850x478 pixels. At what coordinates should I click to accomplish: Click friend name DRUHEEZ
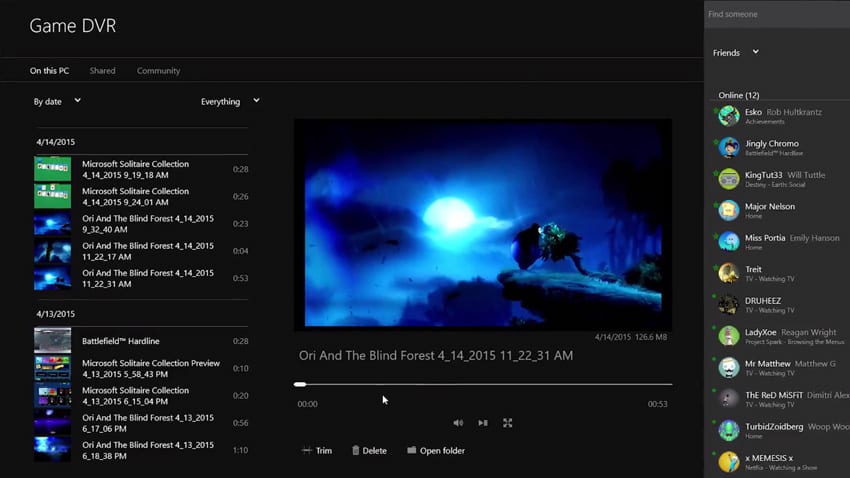763,301
